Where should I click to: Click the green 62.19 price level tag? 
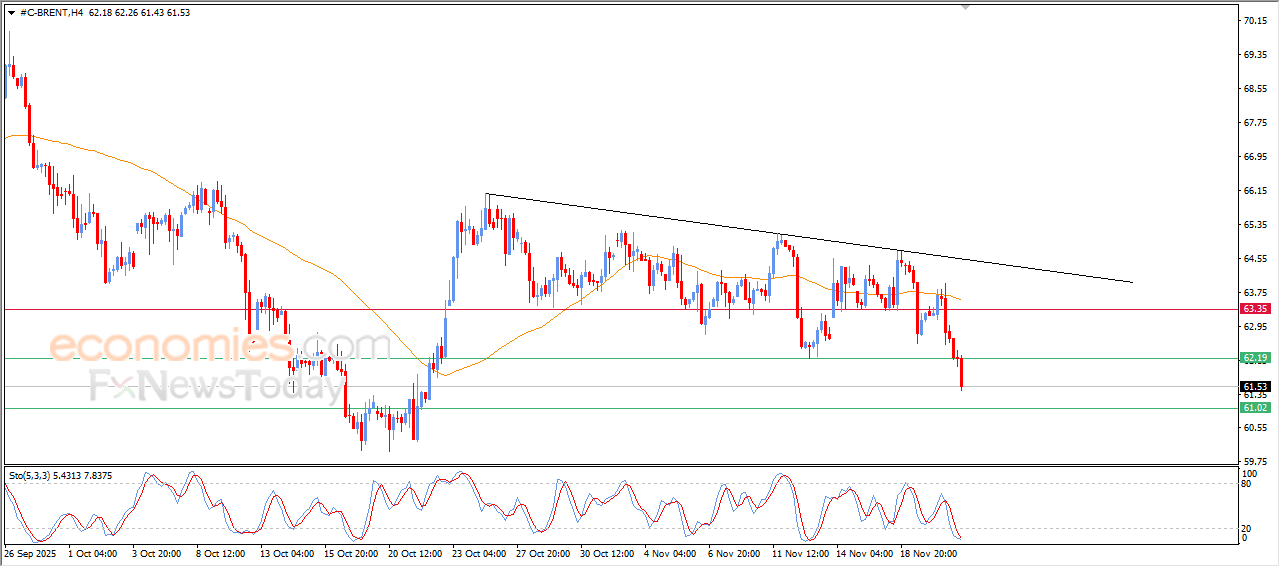pos(1254,358)
